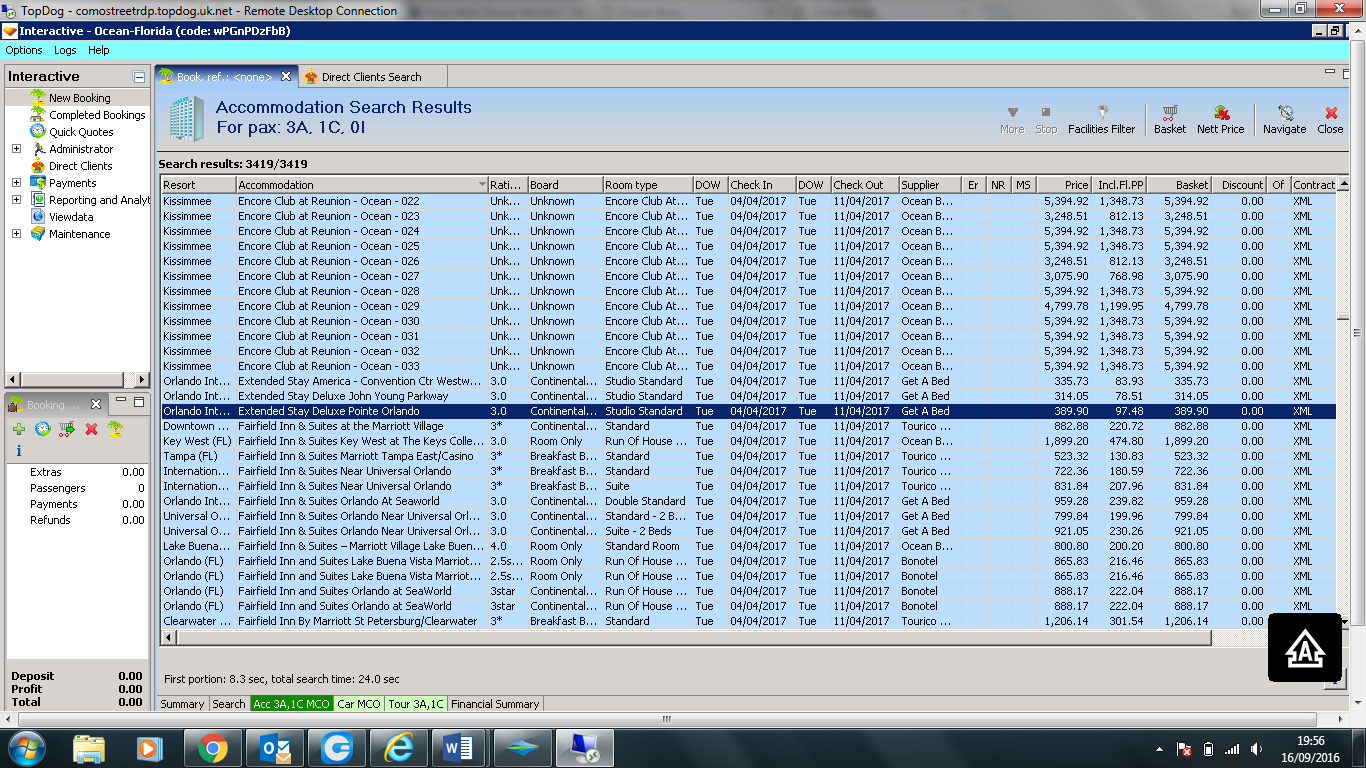Viewport: 1366px width, 768px height.
Task: Click the results list scroll-up arrow
Action: click(1344, 185)
